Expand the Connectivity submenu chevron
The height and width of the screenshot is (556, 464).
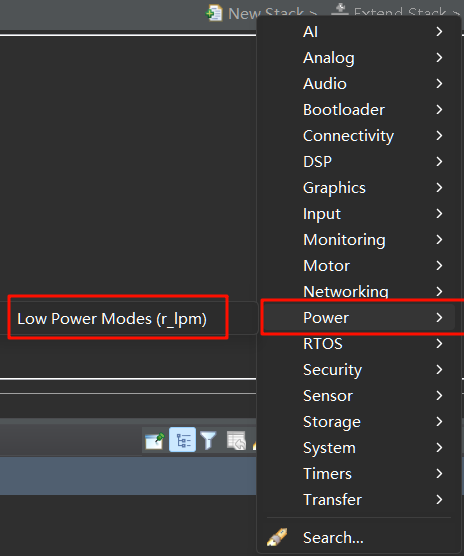click(x=439, y=135)
